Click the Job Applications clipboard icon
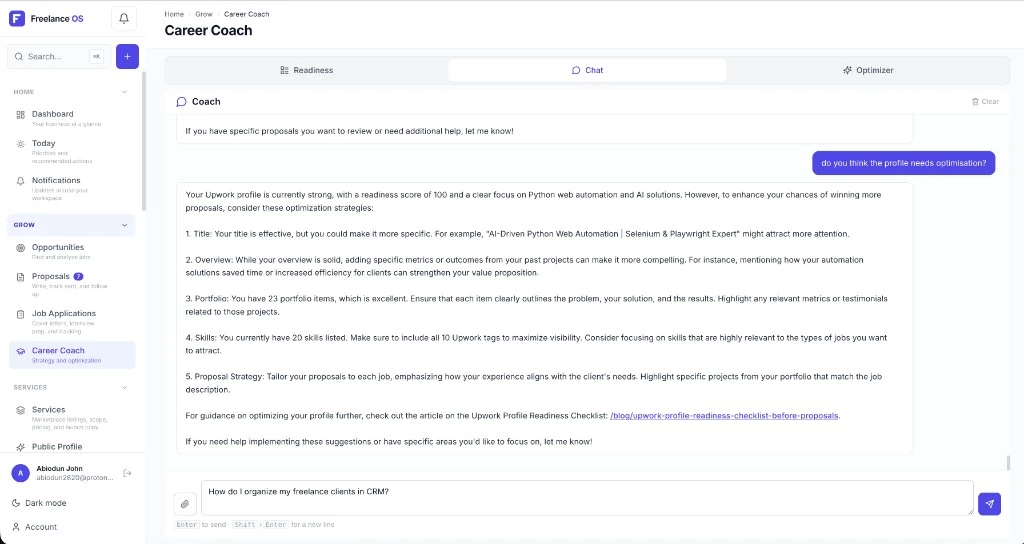This screenshot has width=1024, height=544. 20,314
